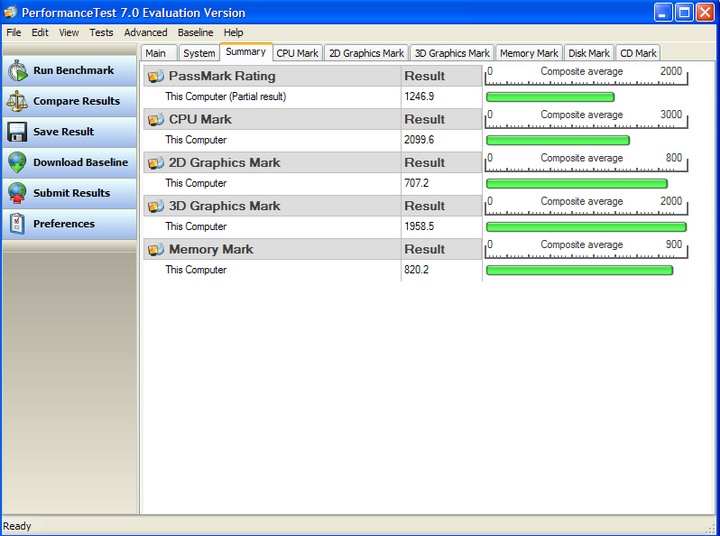Open the Tests menu
This screenshot has height=536, width=720.
[x=101, y=33]
